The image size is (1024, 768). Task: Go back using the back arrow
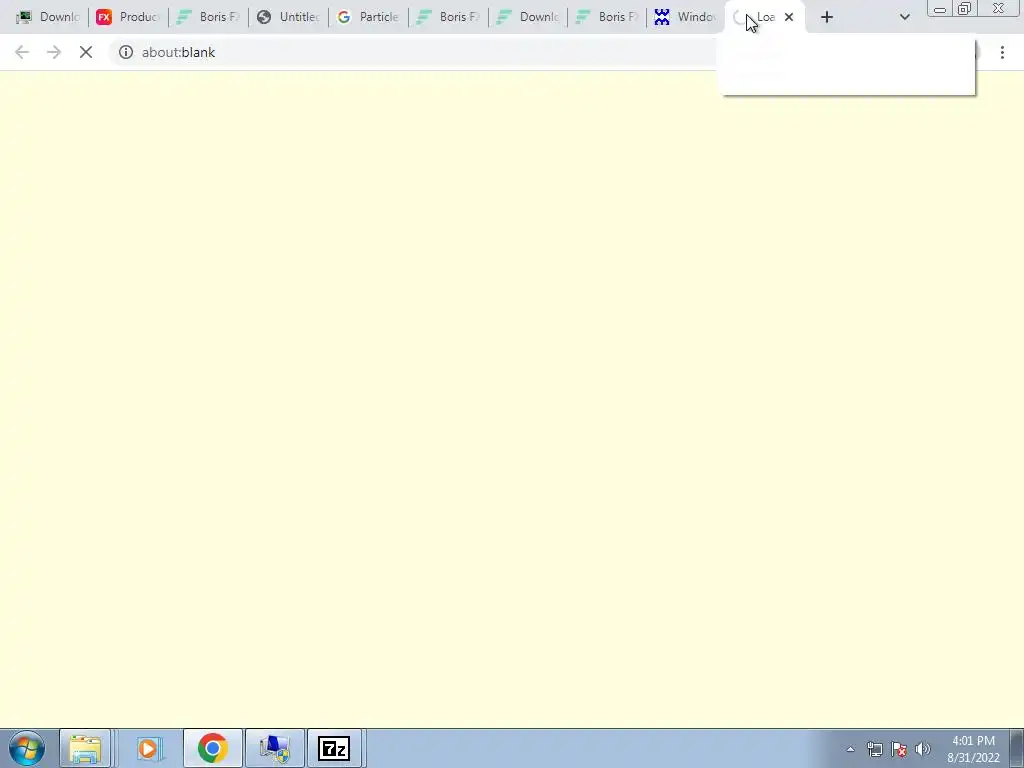pyautogui.click(x=22, y=52)
